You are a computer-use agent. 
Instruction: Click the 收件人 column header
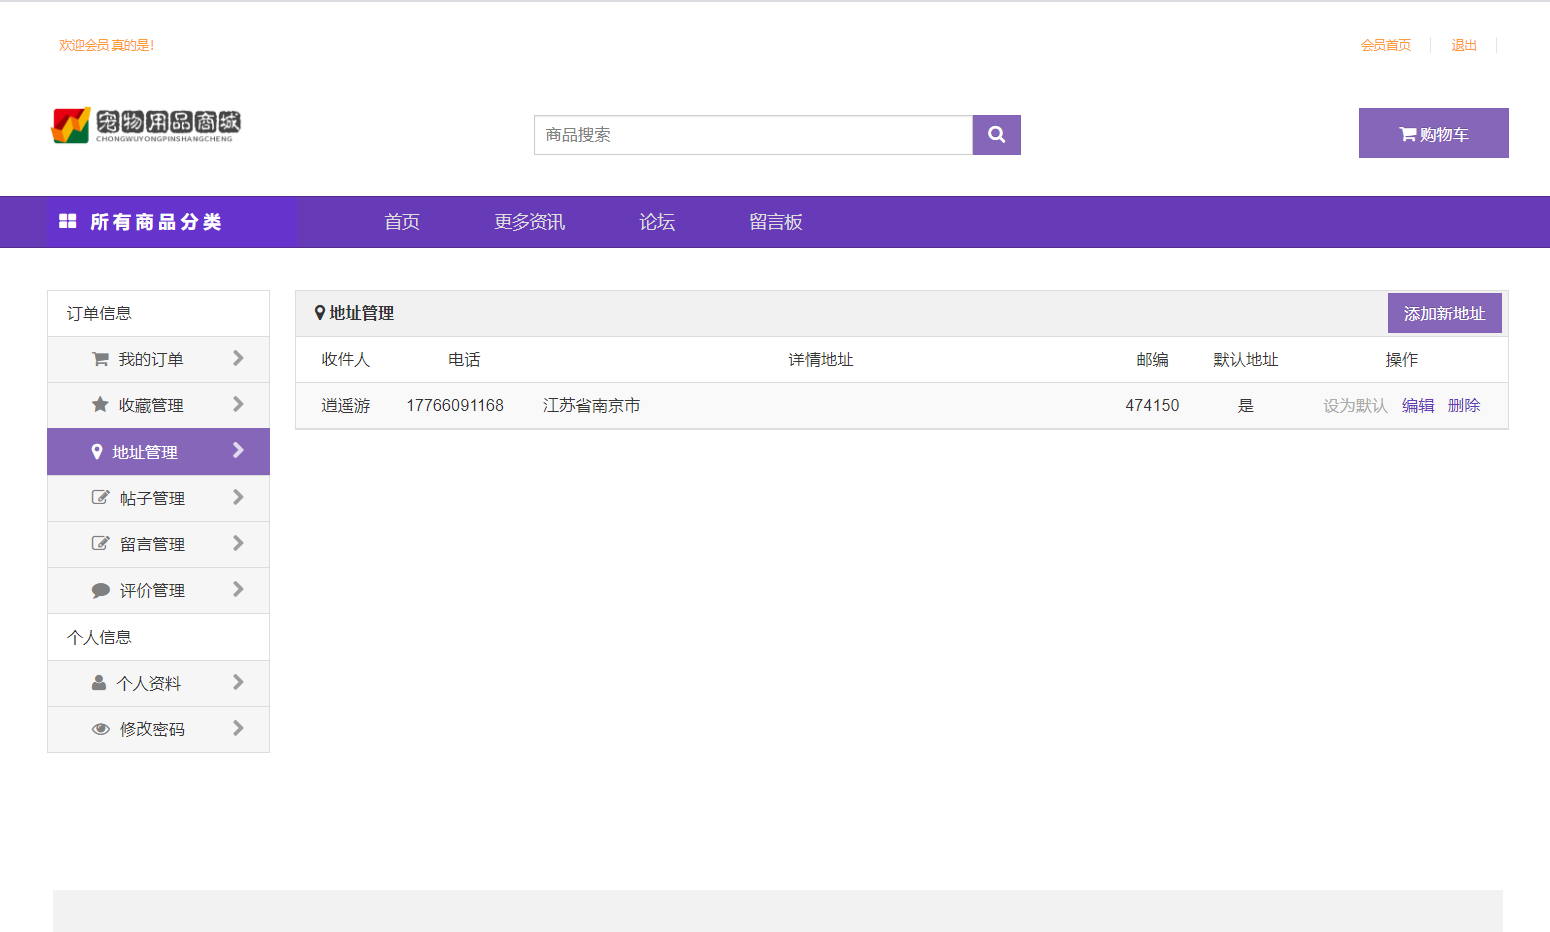(346, 359)
